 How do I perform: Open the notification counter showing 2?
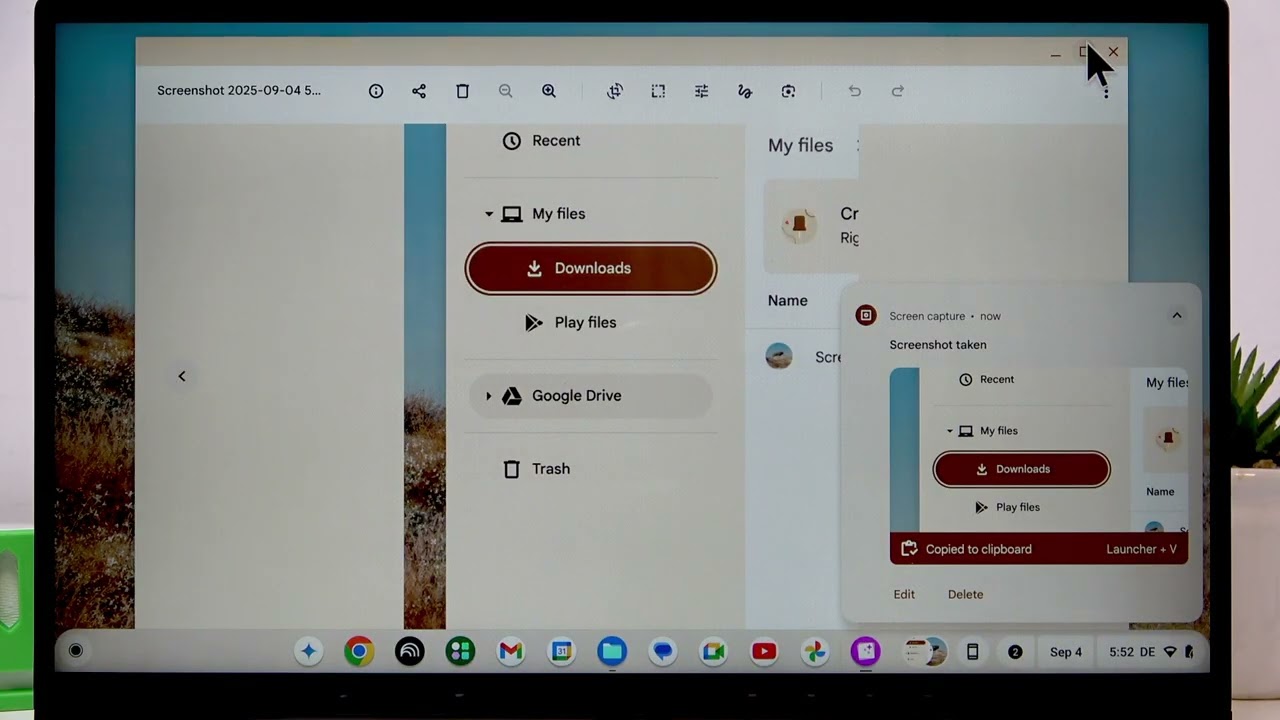pos(1015,652)
